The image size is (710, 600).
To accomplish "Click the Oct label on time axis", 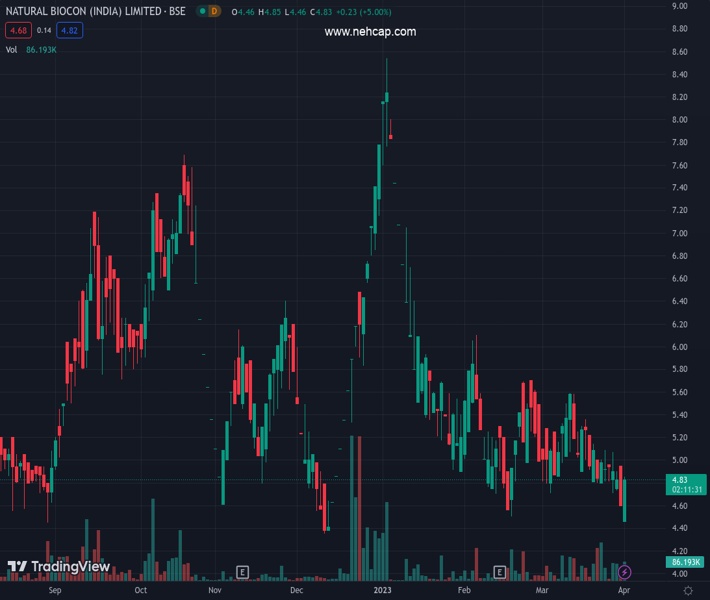I will (x=141, y=591).
